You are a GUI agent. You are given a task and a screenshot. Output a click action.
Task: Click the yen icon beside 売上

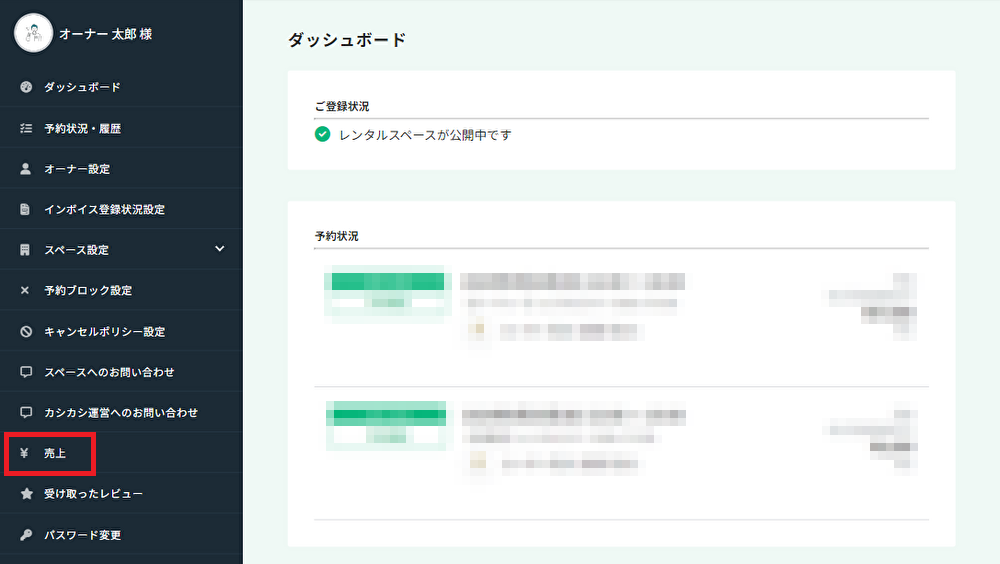click(x=24, y=453)
